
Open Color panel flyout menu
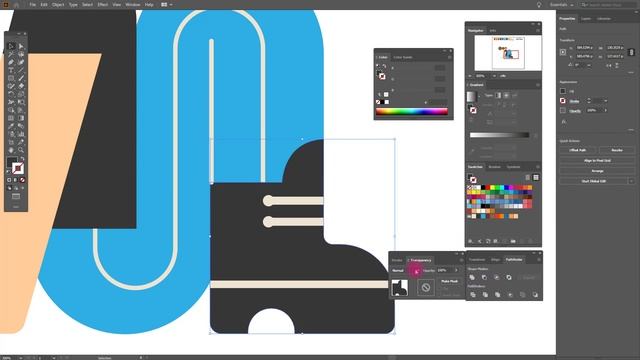(x=449, y=57)
